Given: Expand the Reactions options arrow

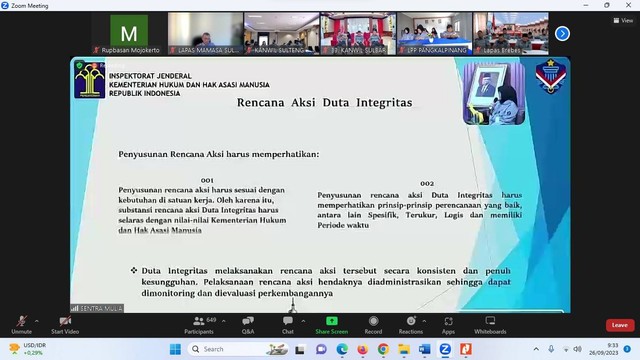Looking at the screenshot, I should coord(424,322).
